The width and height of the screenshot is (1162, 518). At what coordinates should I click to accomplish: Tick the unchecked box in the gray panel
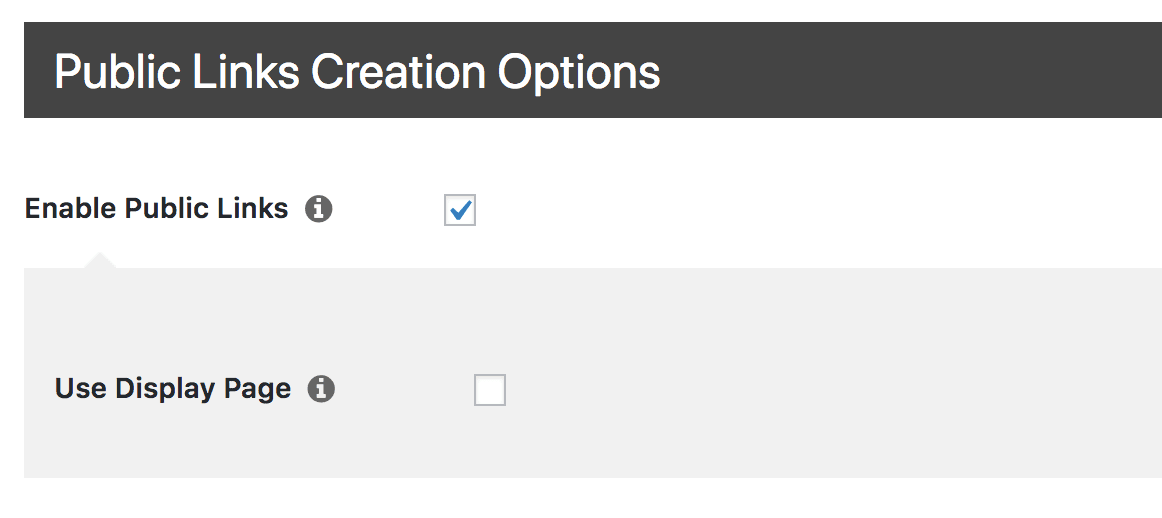click(x=490, y=390)
